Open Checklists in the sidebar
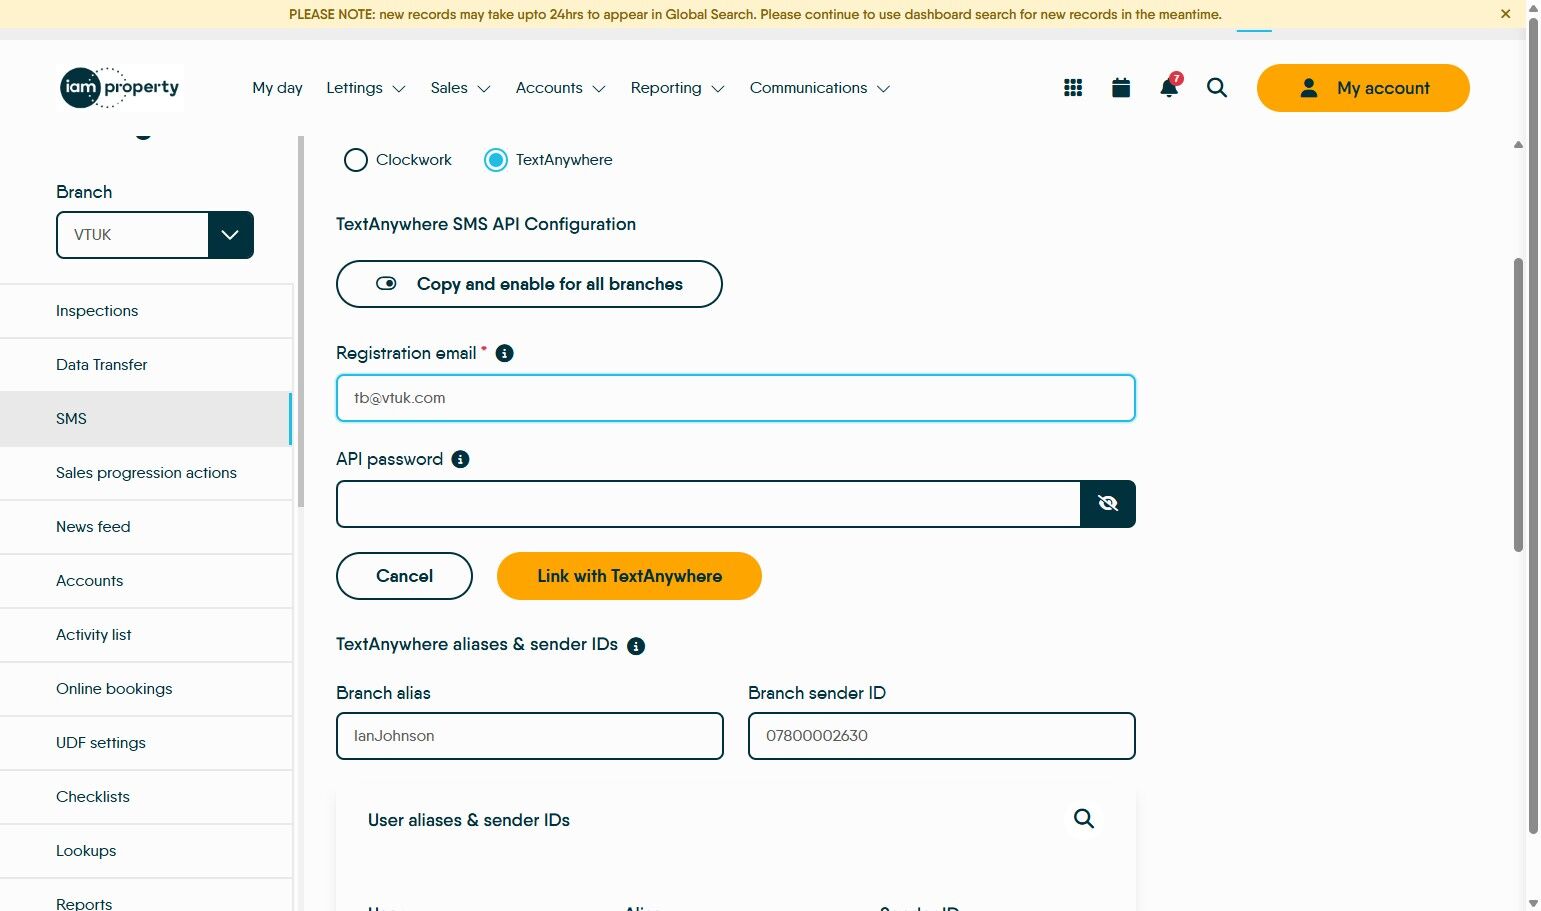 pyautogui.click(x=146, y=797)
